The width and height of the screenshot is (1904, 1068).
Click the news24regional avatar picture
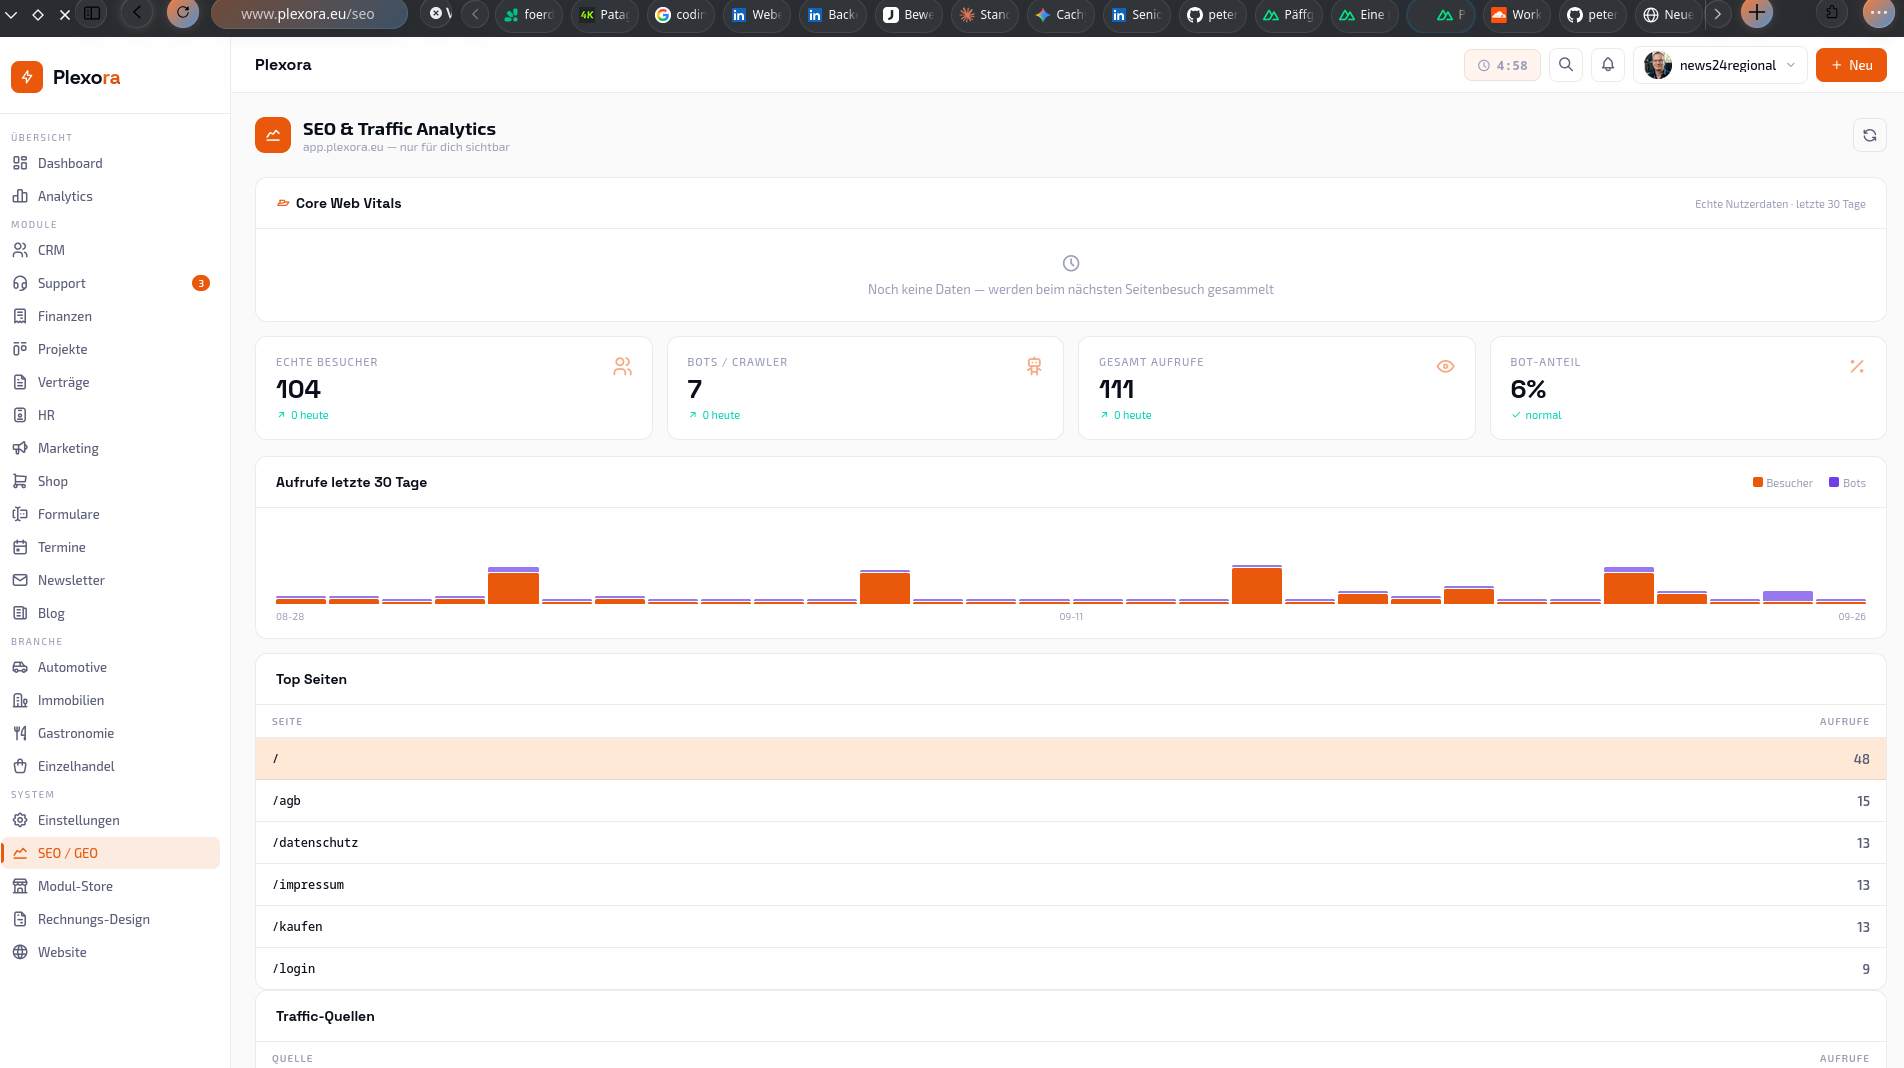(x=1658, y=65)
